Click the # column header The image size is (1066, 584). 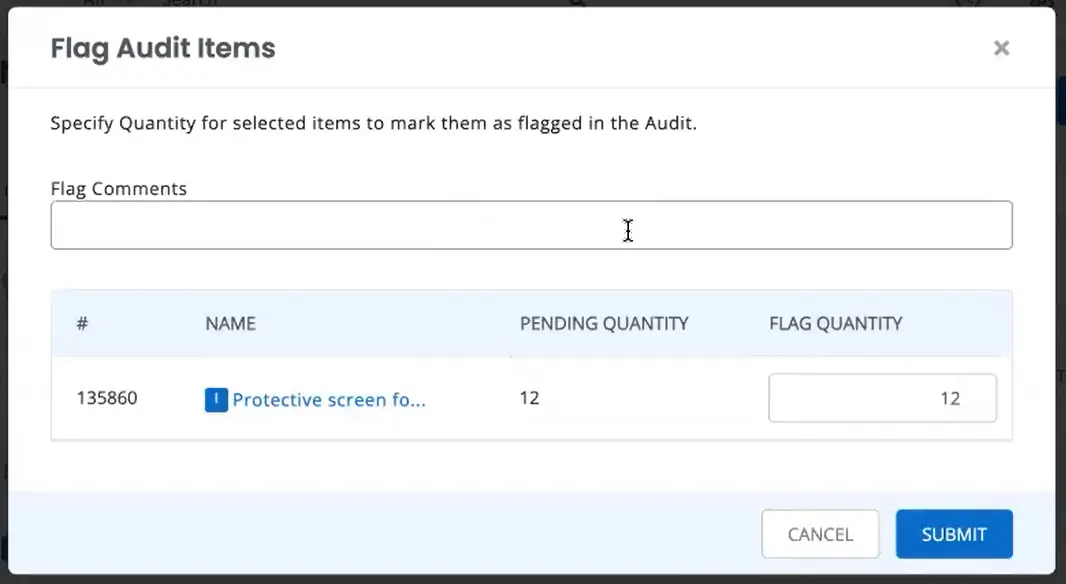click(x=81, y=323)
